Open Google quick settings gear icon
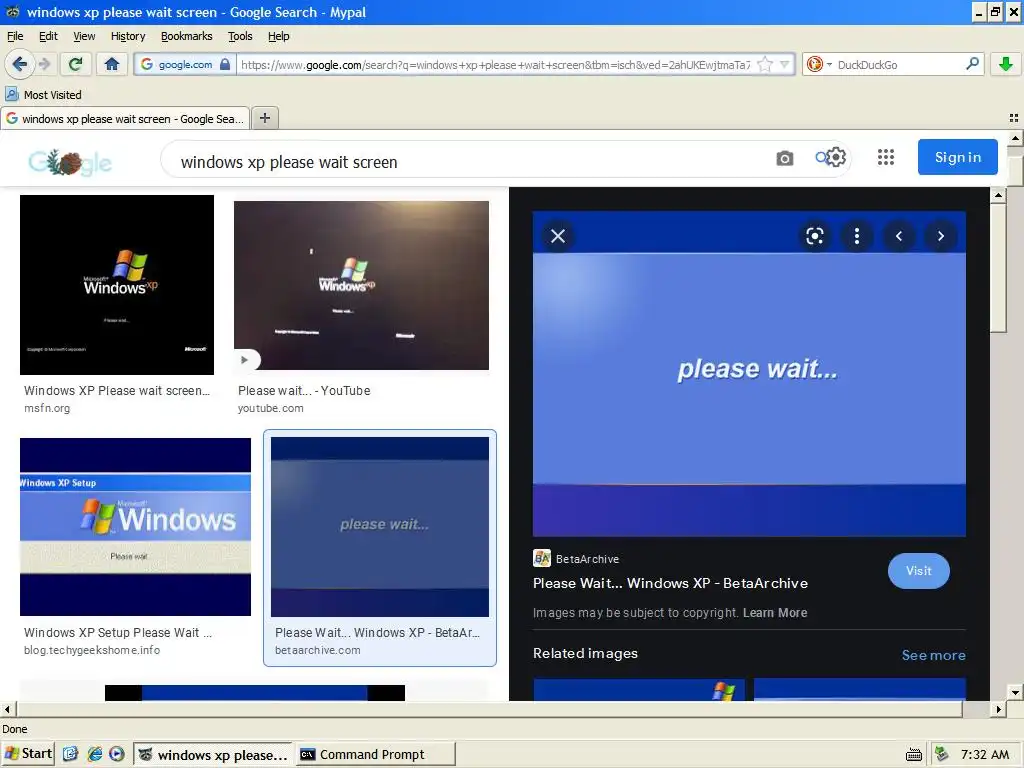1024x768 pixels. coord(836,157)
